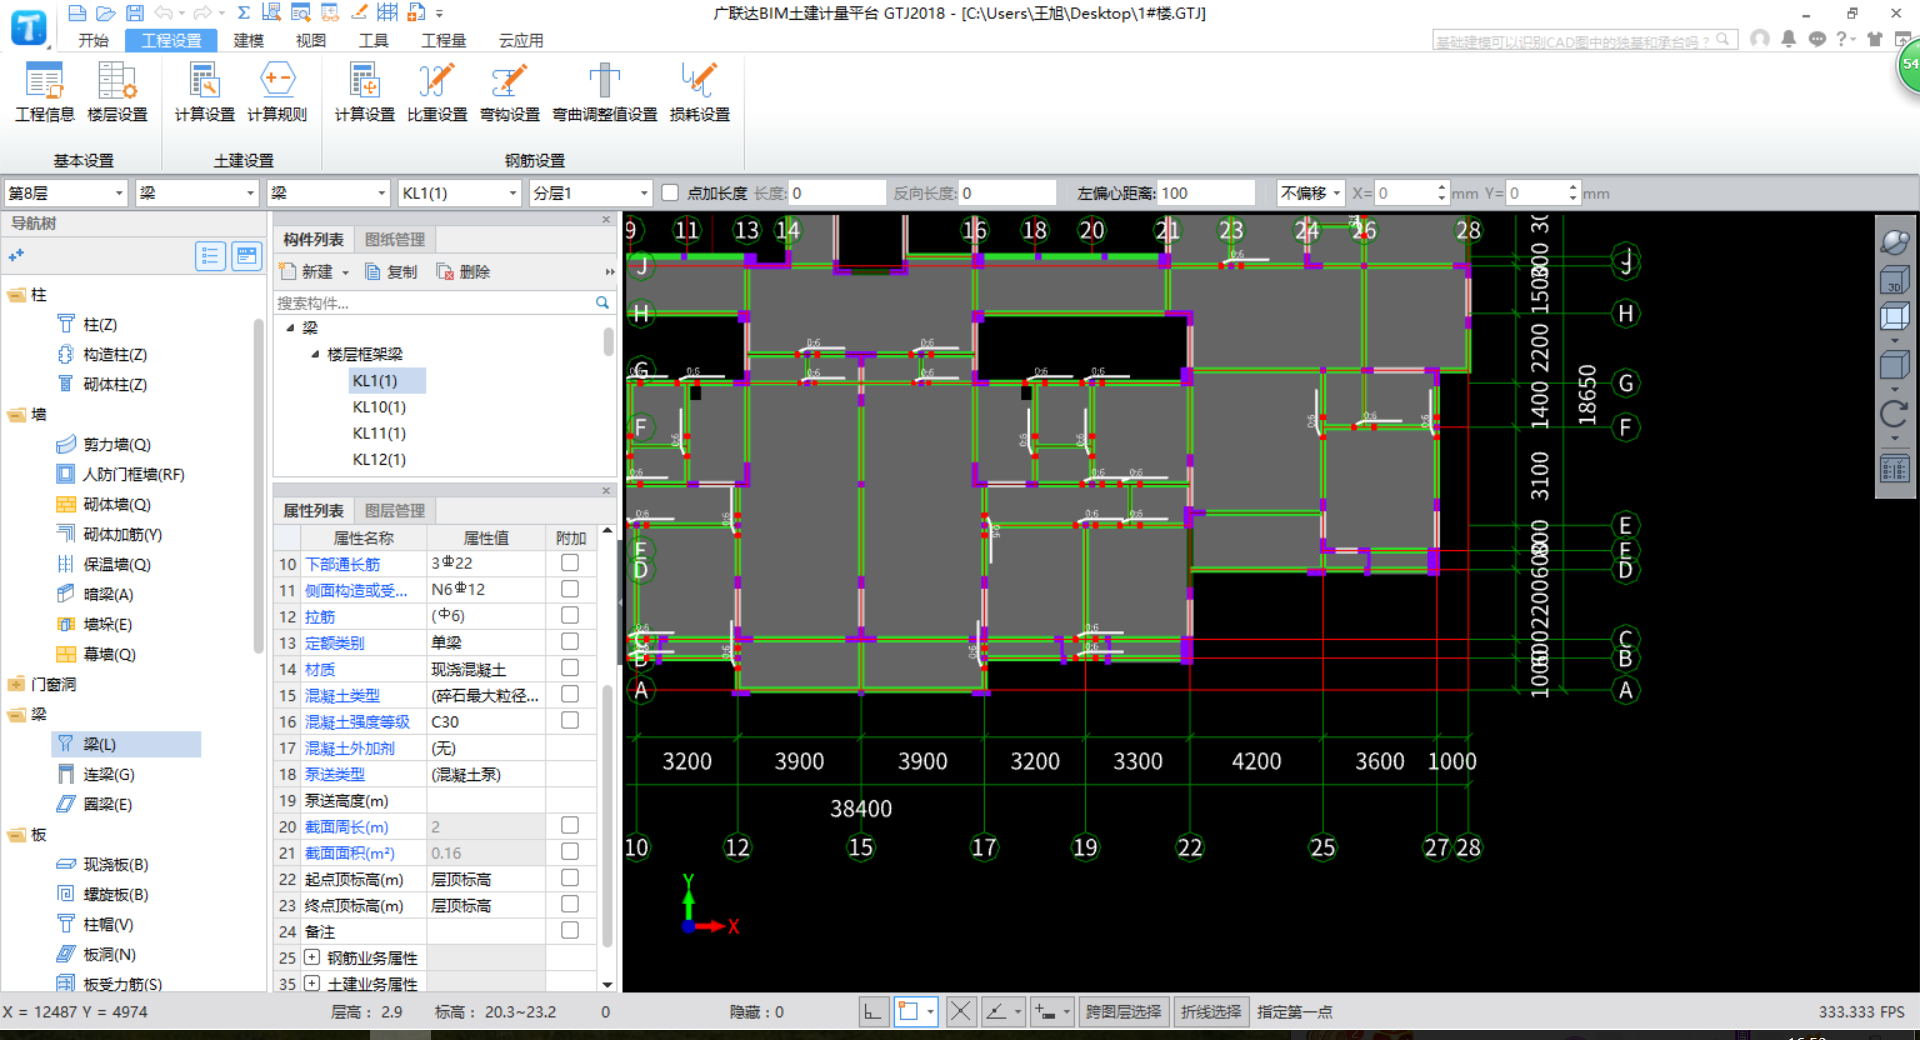Check 附加 box for 起点顶标高 row
This screenshot has width=1920, height=1040.
570,877
